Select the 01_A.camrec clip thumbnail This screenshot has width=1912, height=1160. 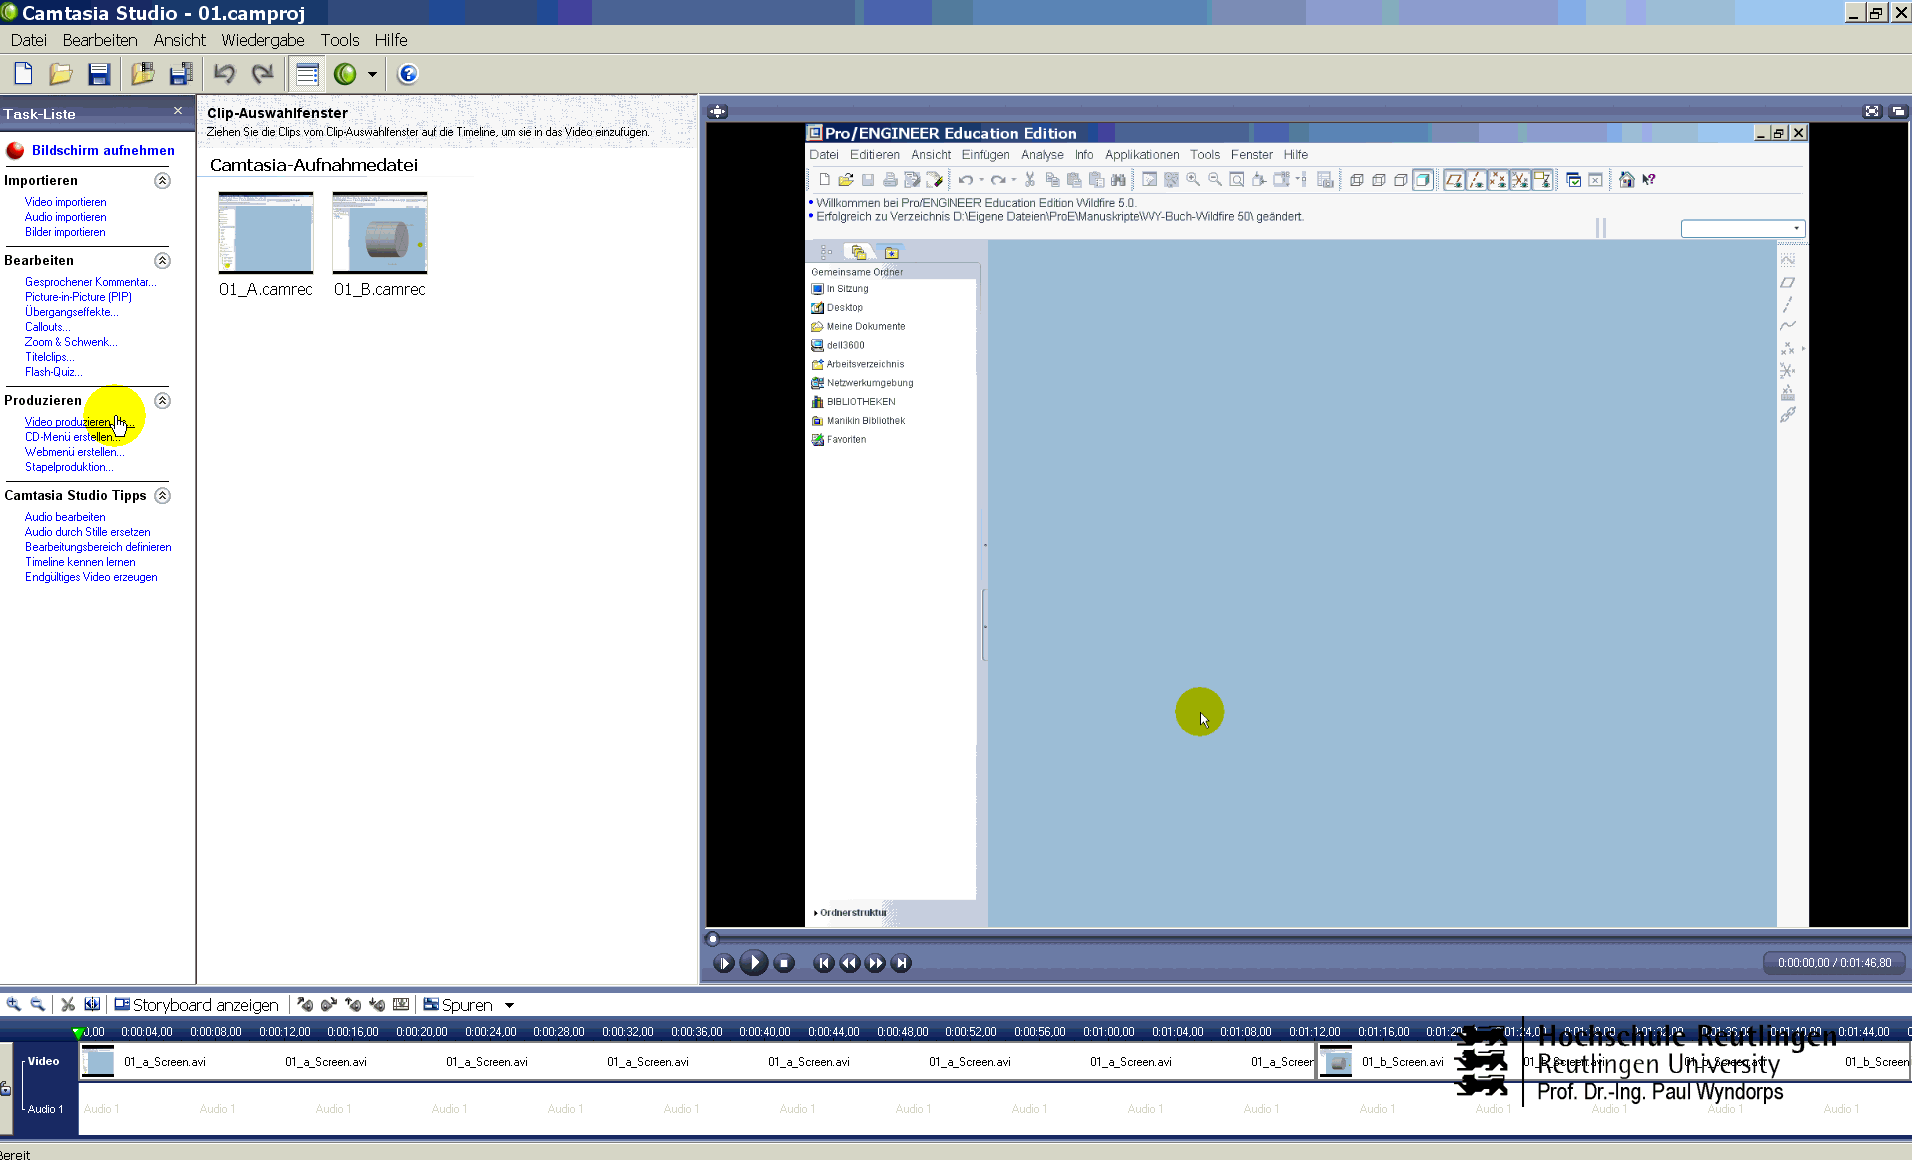click(266, 232)
